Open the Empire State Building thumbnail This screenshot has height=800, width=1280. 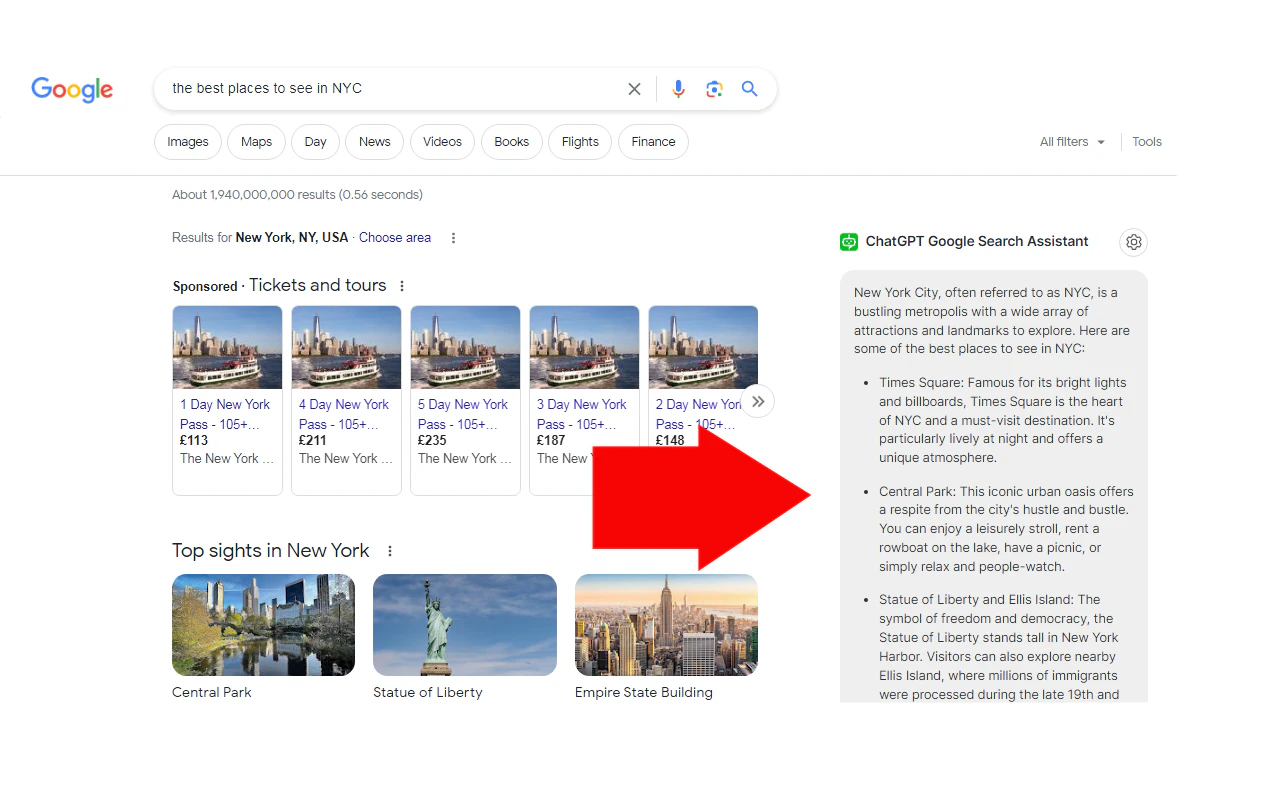pos(666,625)
